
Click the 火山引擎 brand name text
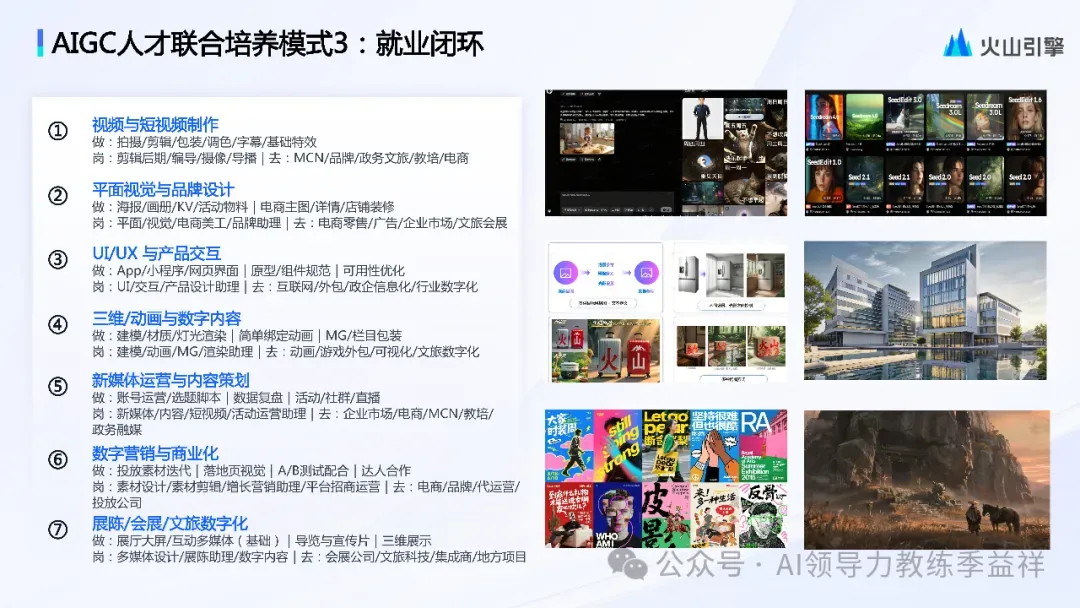point(1021,45)
